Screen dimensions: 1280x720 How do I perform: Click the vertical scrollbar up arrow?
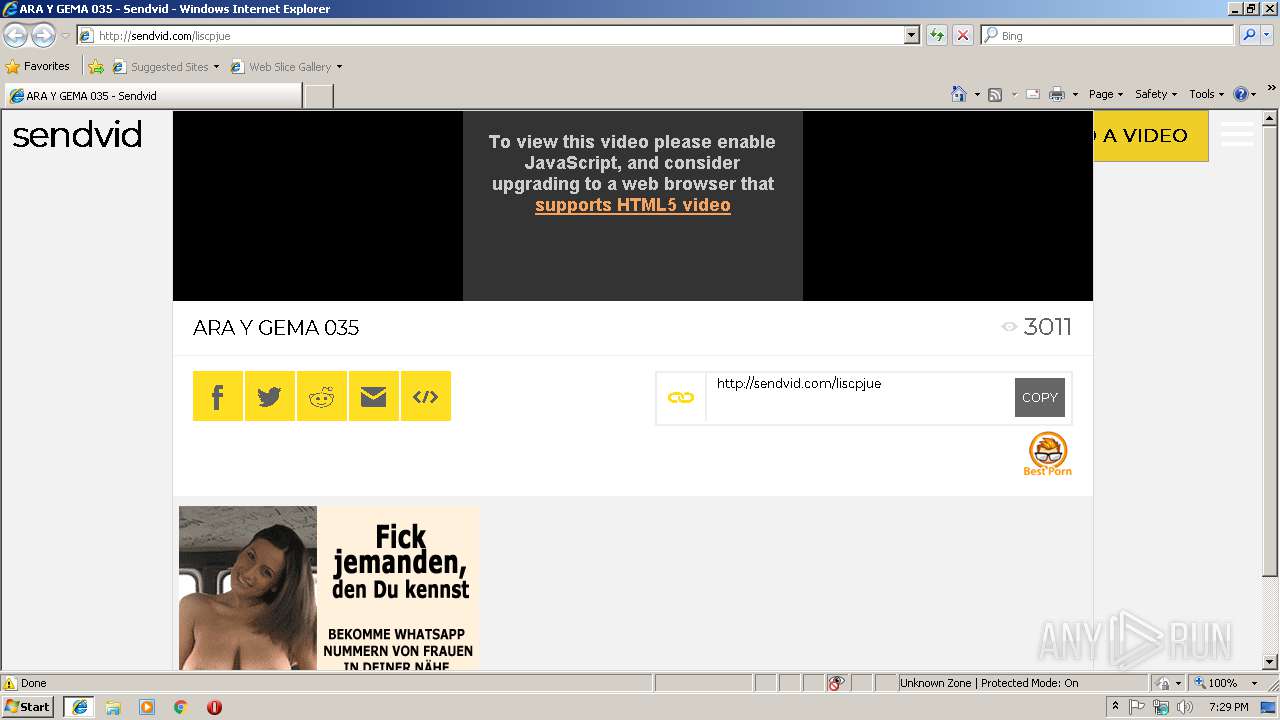point(1270,118)
